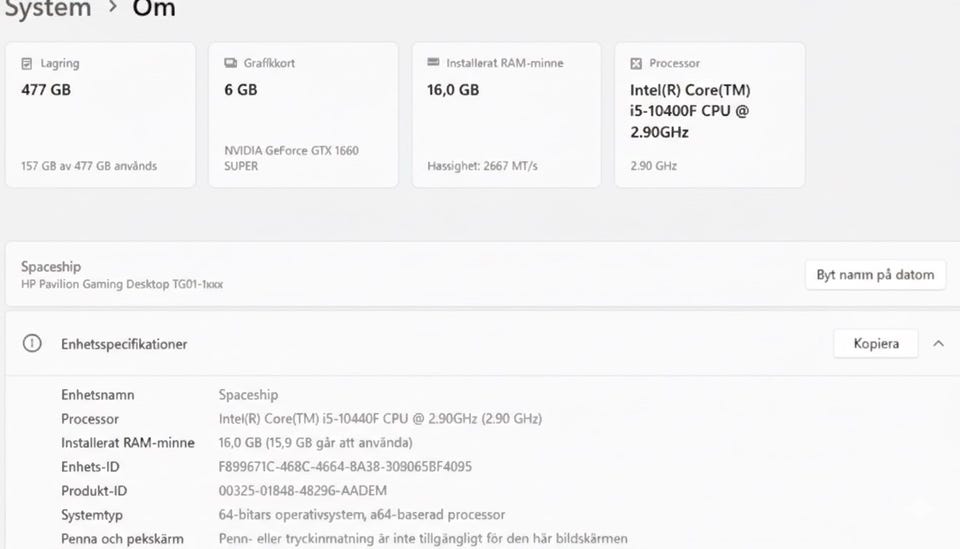Click the Enhets-ID value text

pos(345,467)
